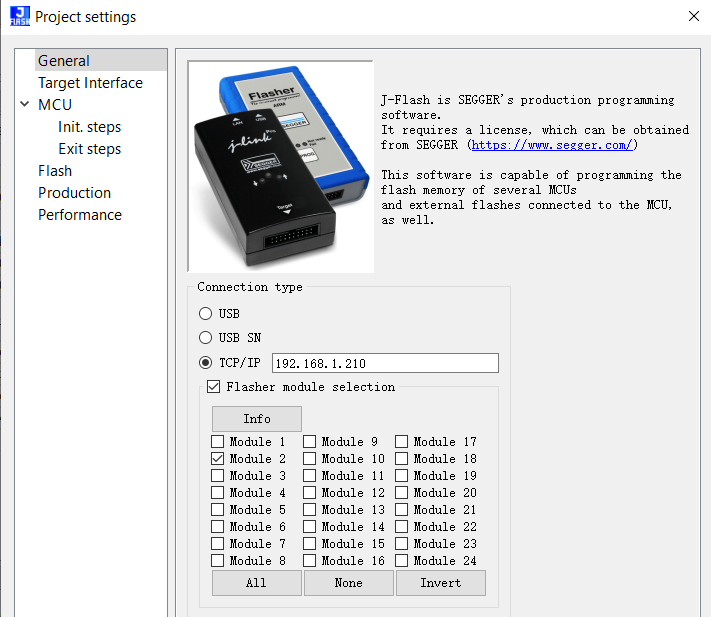Select the TCP/IP connection type
Viewport: 711px width, 617px height.
pyautogui.click(x=205, y=363)
